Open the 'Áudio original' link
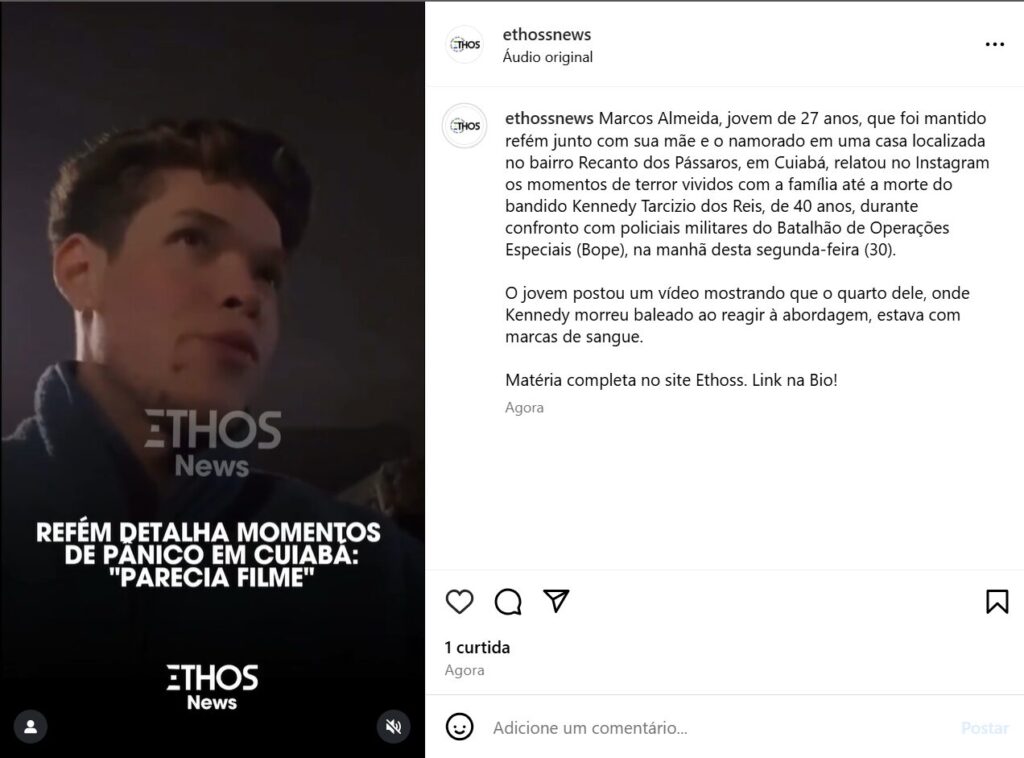This screenshot has width=1024, height=758. coord(547,57)
